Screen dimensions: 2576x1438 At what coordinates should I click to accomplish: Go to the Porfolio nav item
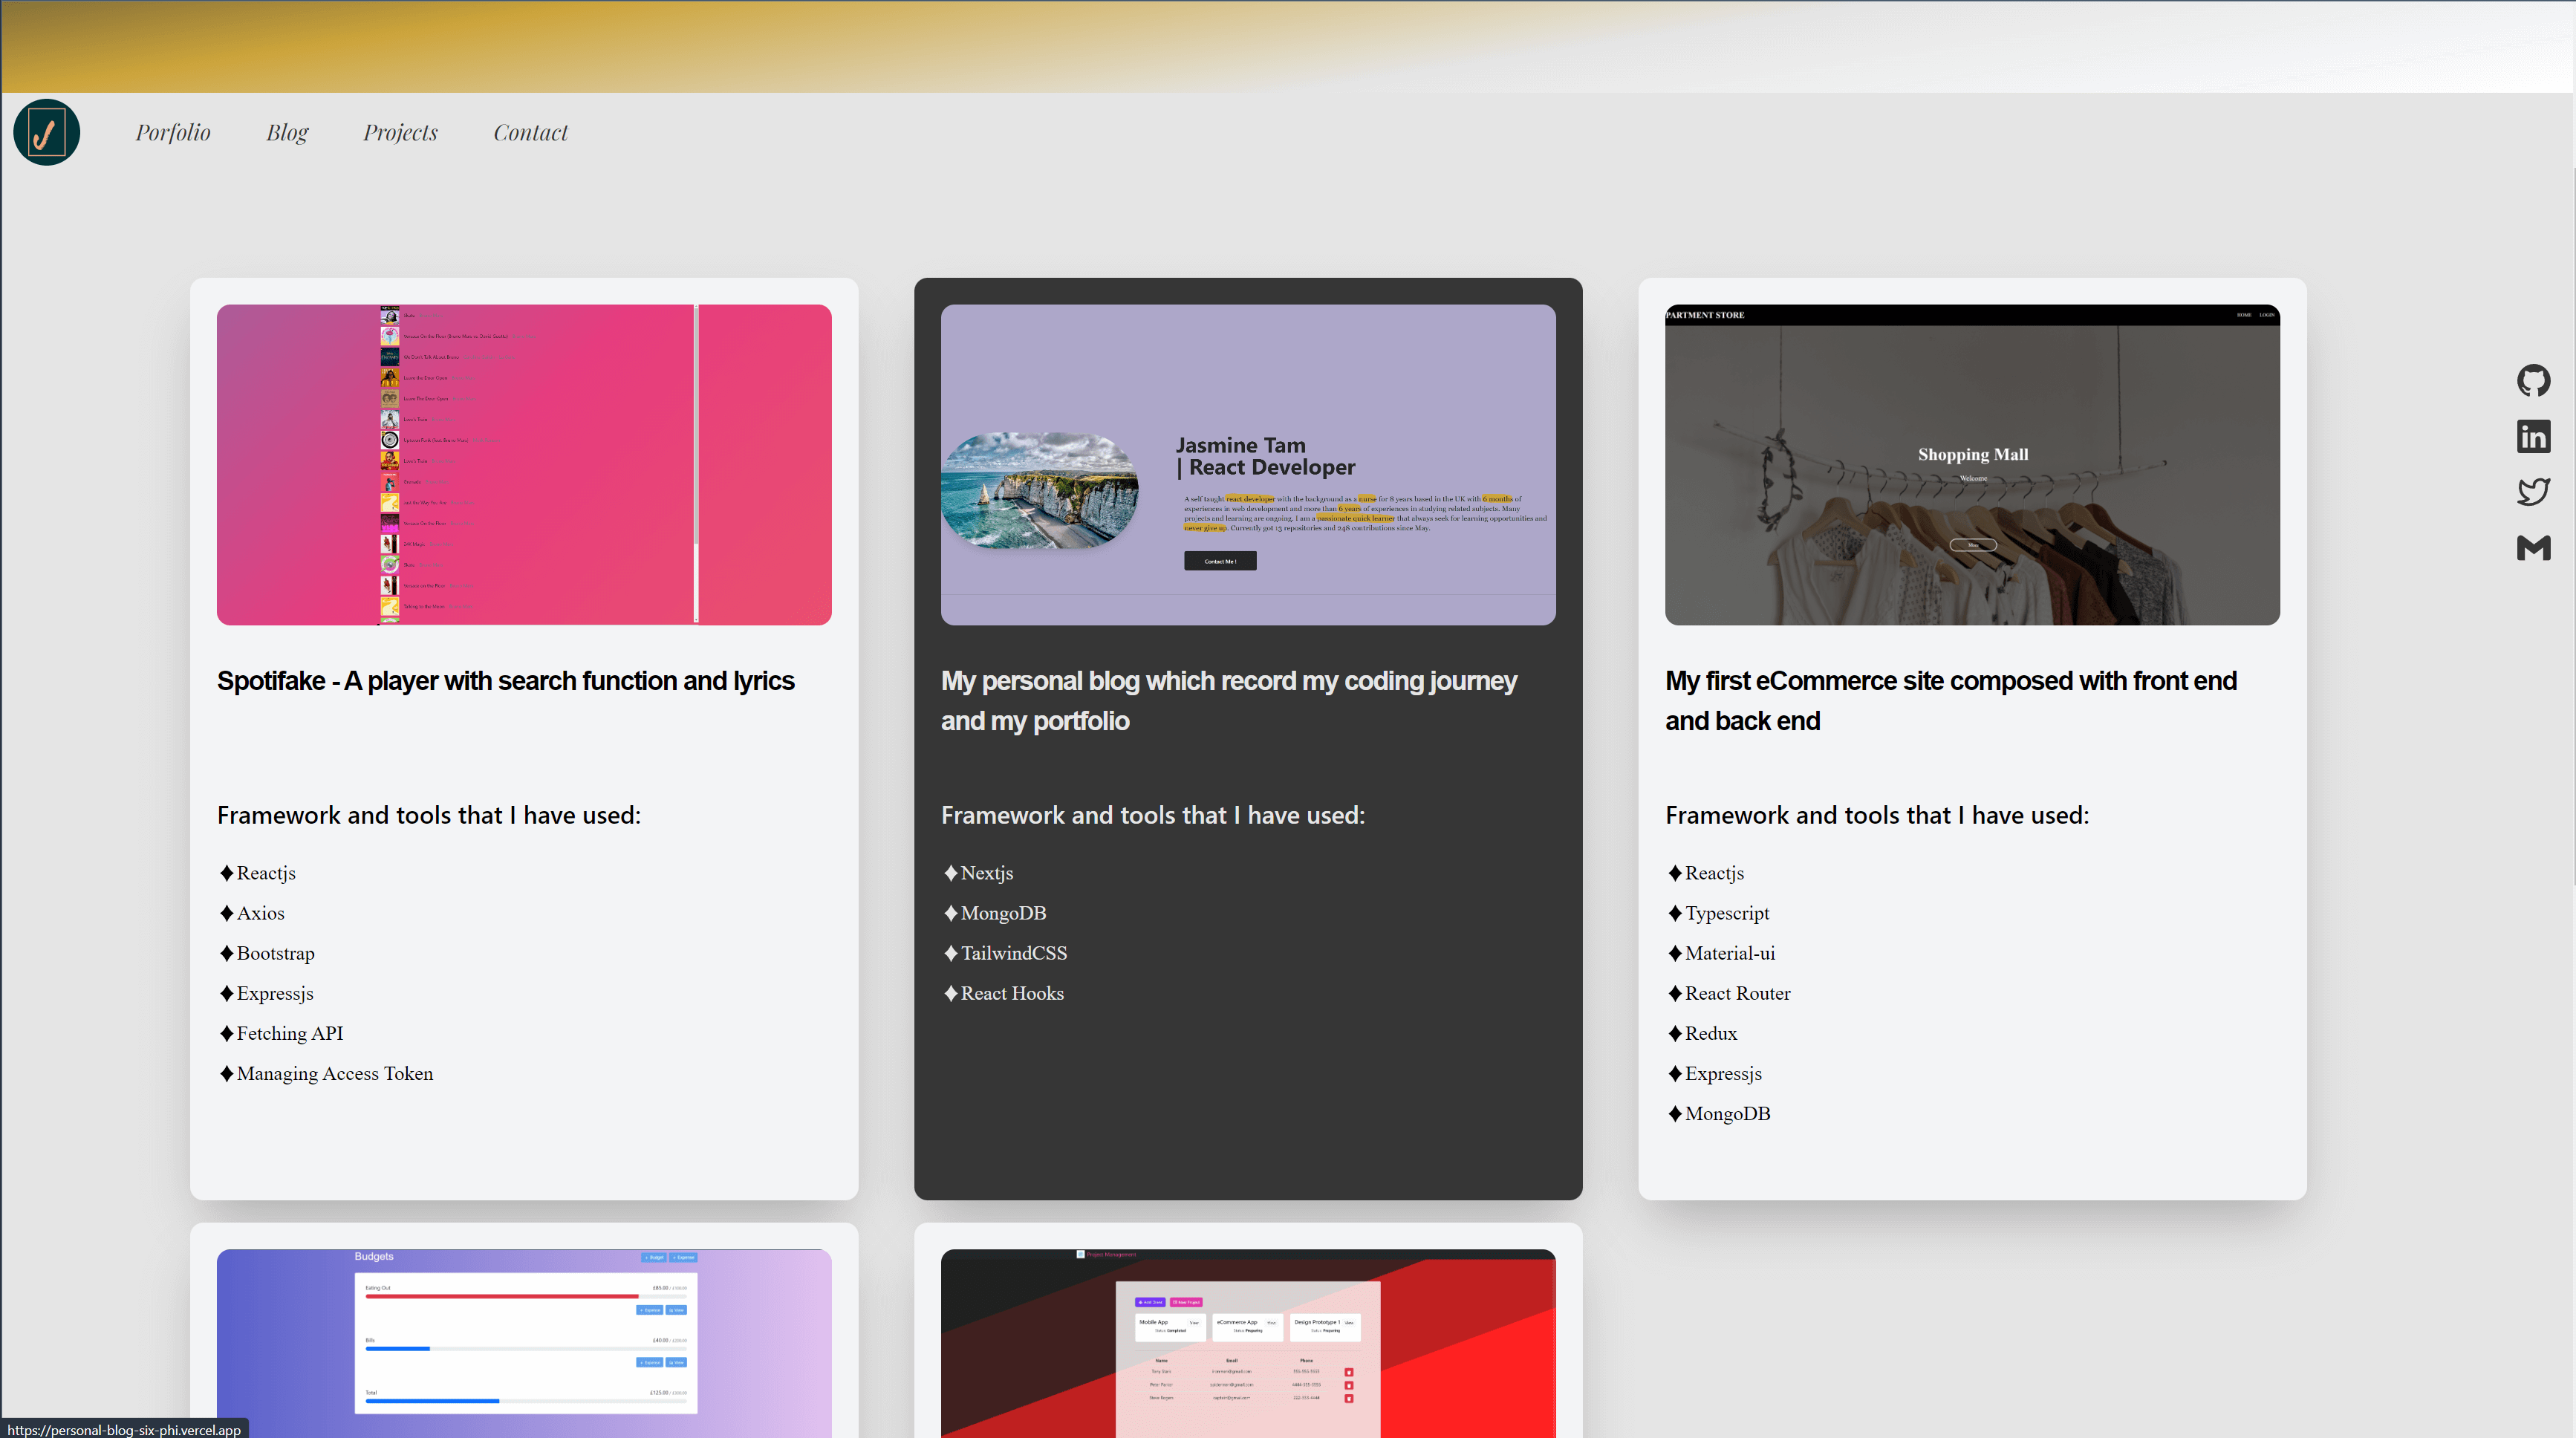click(x=173, y=132)
